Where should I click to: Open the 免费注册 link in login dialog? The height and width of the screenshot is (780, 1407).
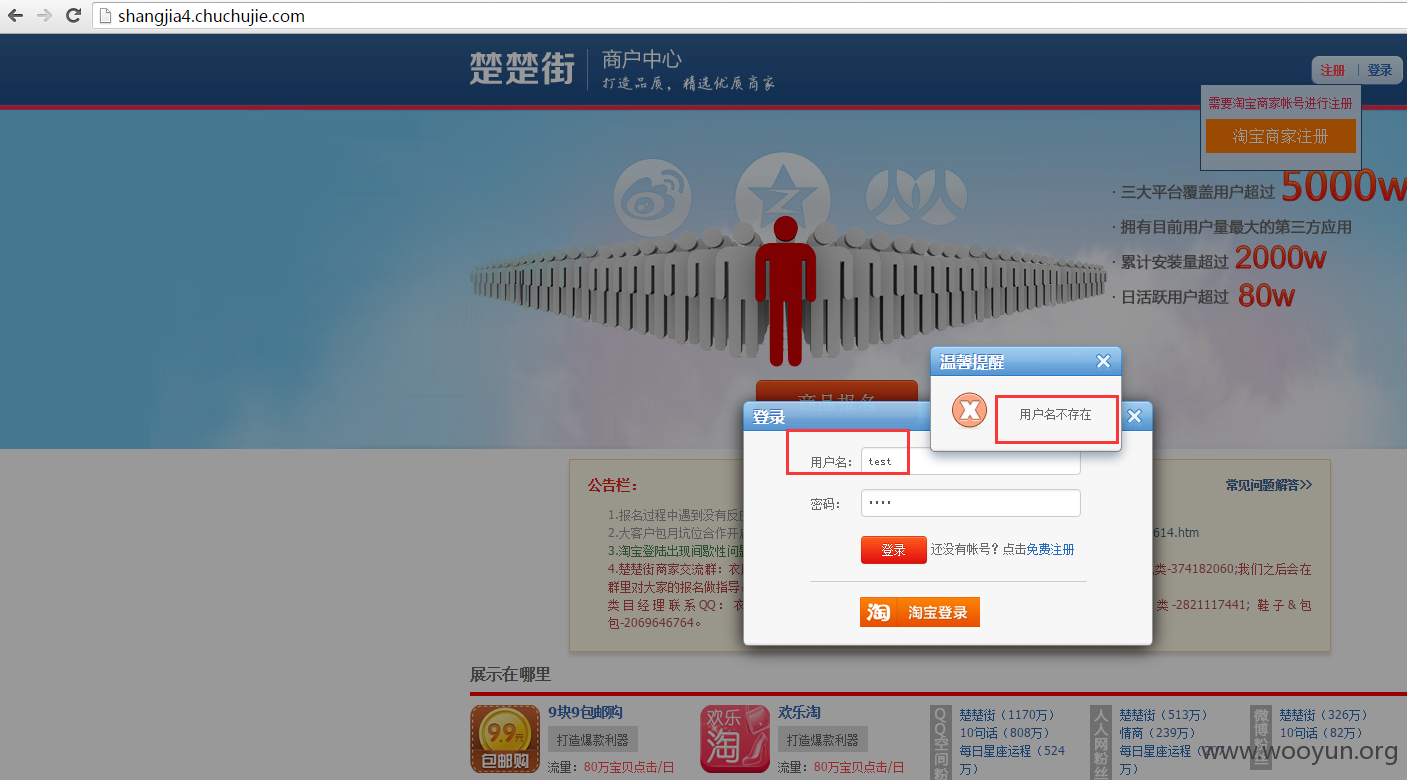(x=1050, y=549)
